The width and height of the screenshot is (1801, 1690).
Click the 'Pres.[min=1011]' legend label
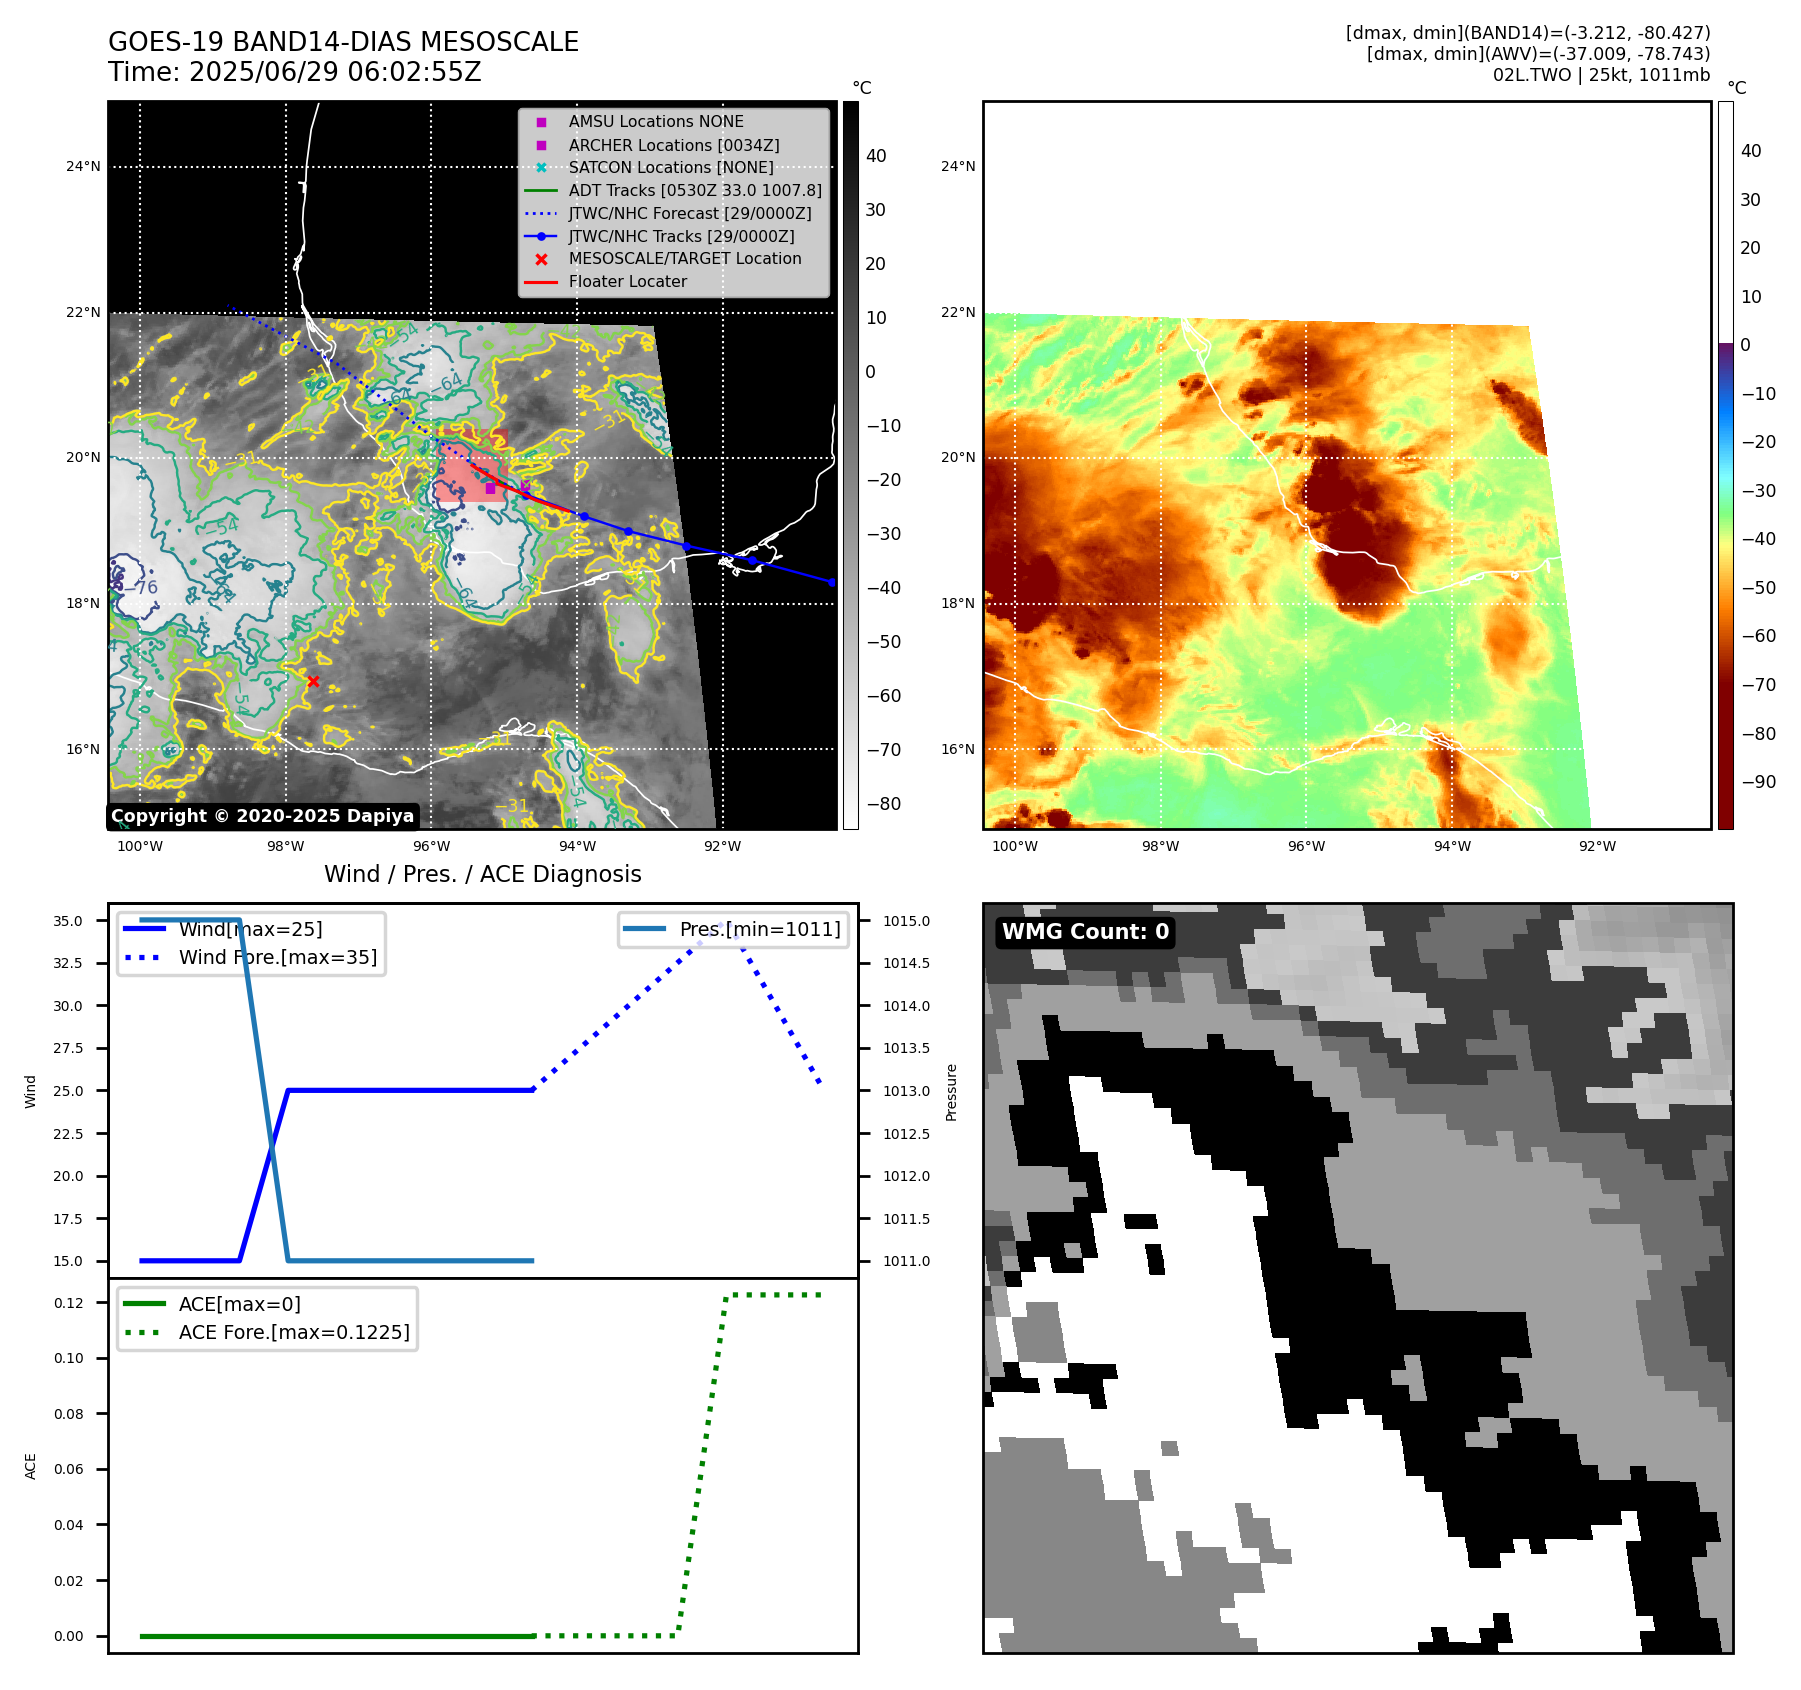point(760,929)
